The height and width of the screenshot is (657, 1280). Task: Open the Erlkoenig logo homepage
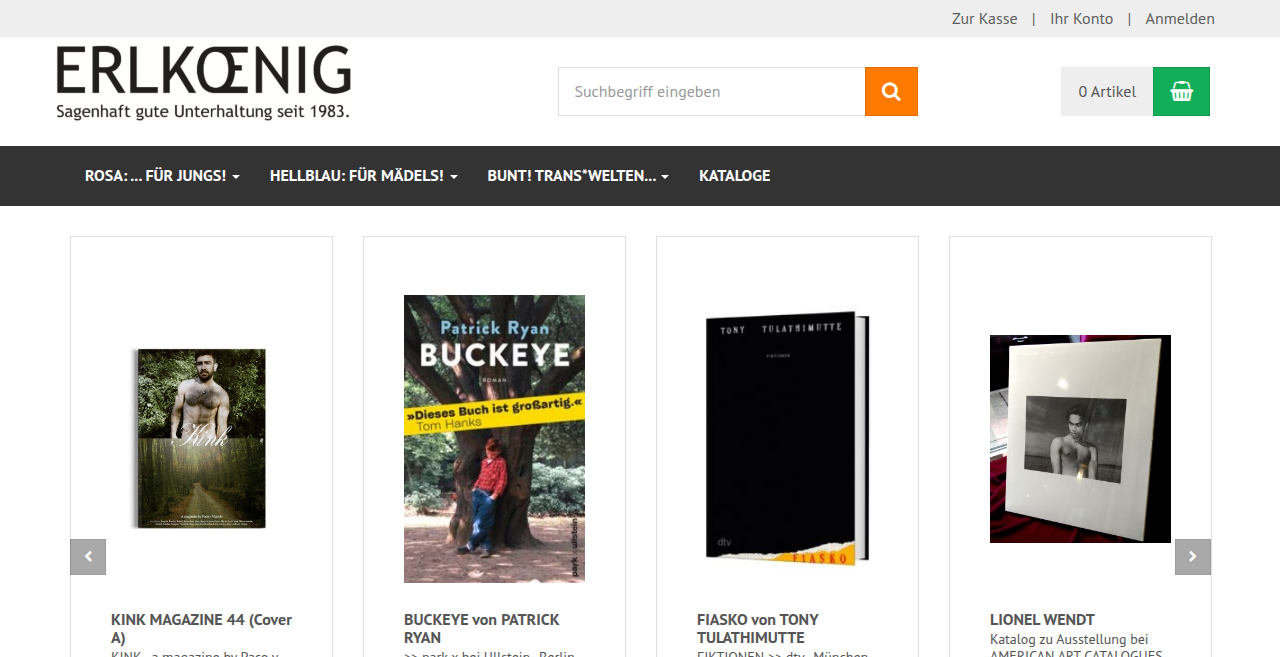tap(204, 83)
